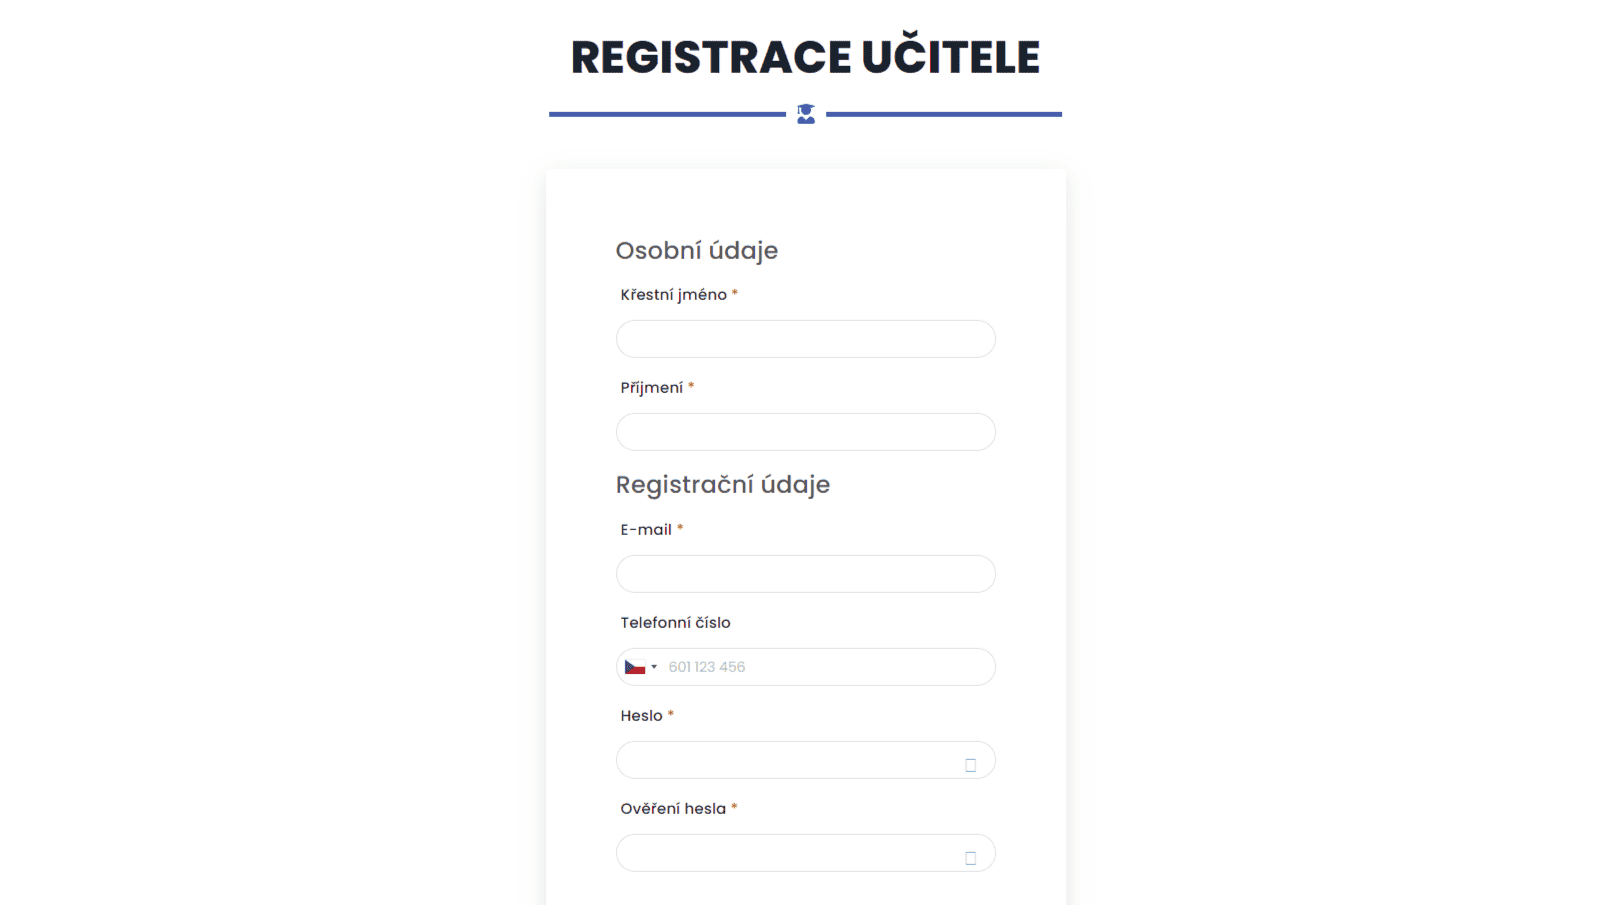Click the Křestní jméno input field

point(805,339)
